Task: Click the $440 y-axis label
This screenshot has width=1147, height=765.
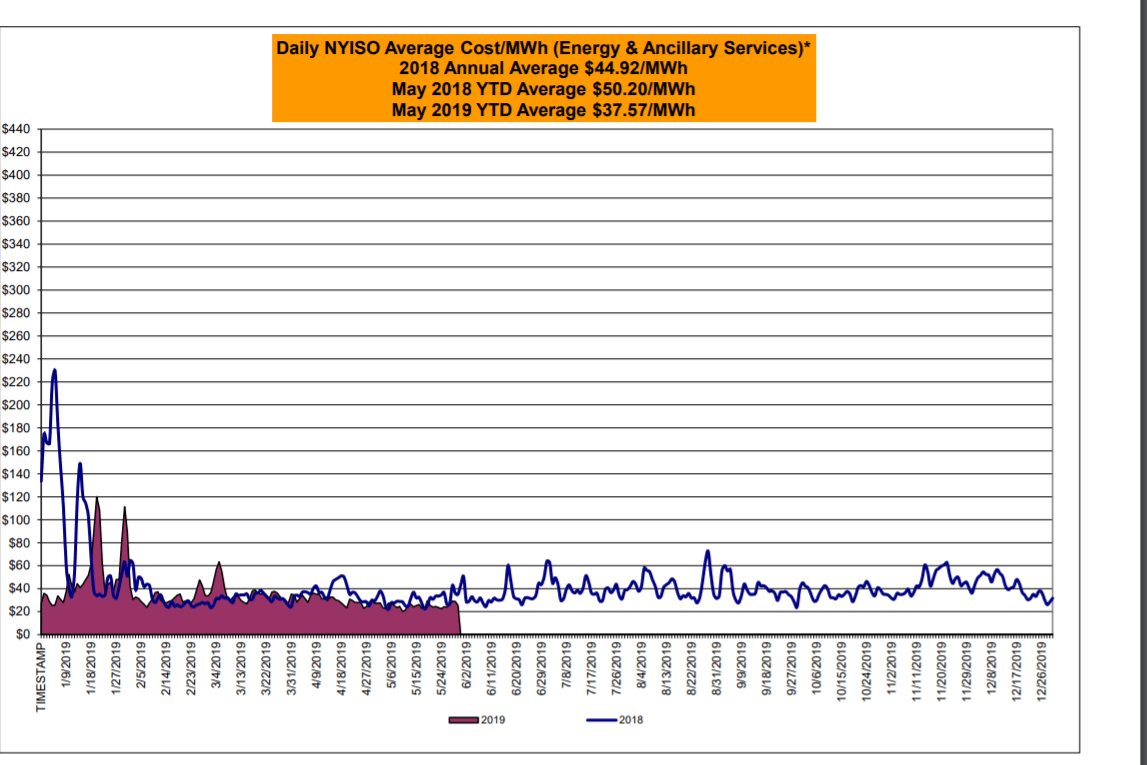Action: 17,130
